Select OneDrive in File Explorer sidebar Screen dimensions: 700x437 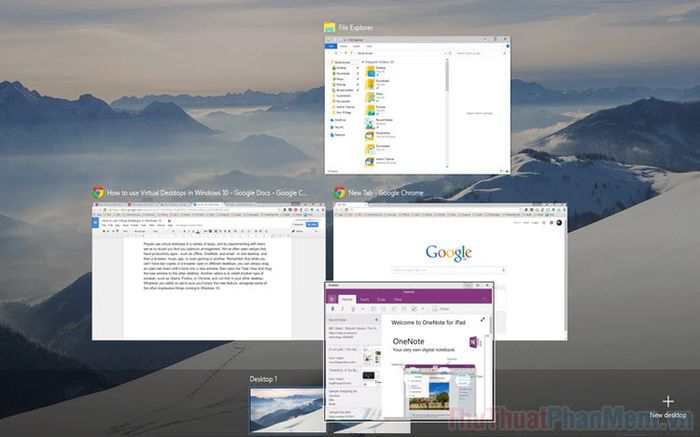tap(338, 120)
